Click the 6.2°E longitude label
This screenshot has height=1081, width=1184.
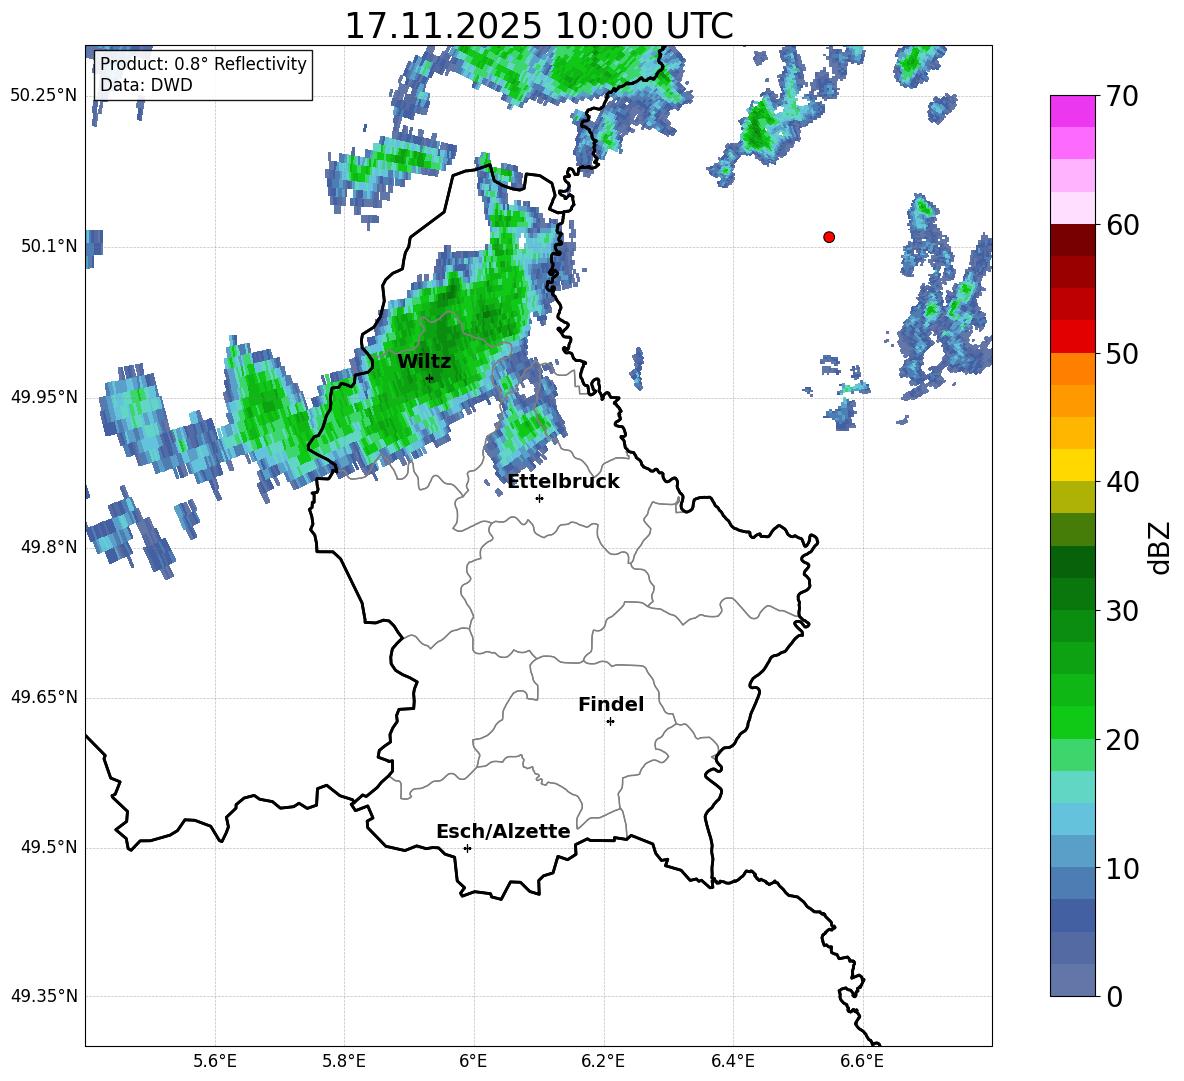[603, 1062]
